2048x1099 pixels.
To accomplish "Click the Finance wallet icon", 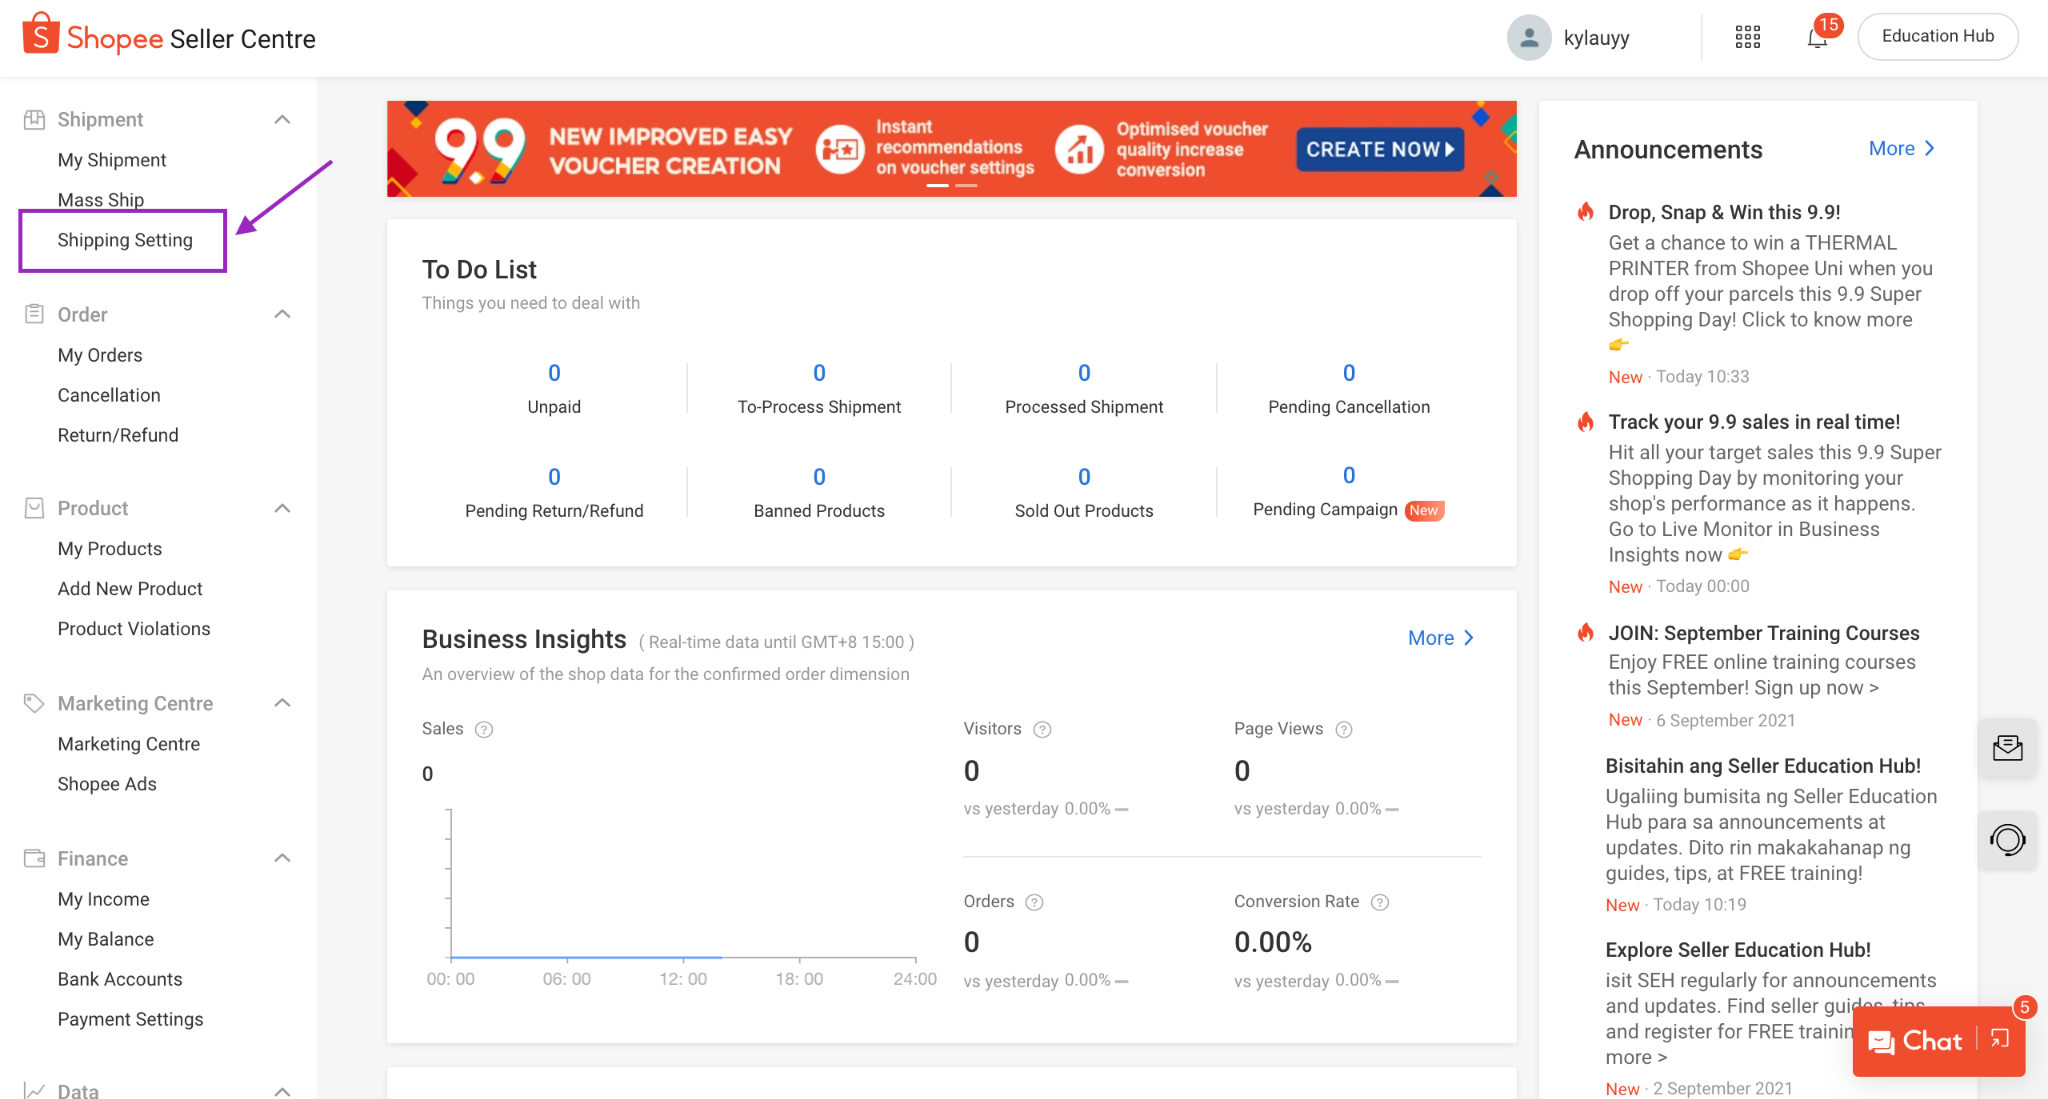I will point(34,858).
